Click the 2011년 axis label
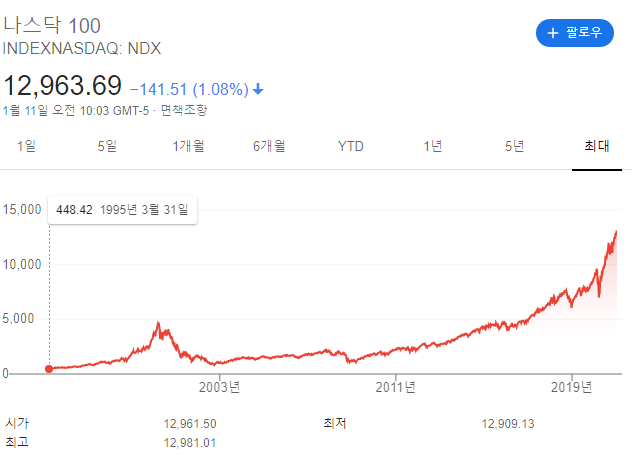The height and width of the screenshot is (458, 632). point(395,387)
